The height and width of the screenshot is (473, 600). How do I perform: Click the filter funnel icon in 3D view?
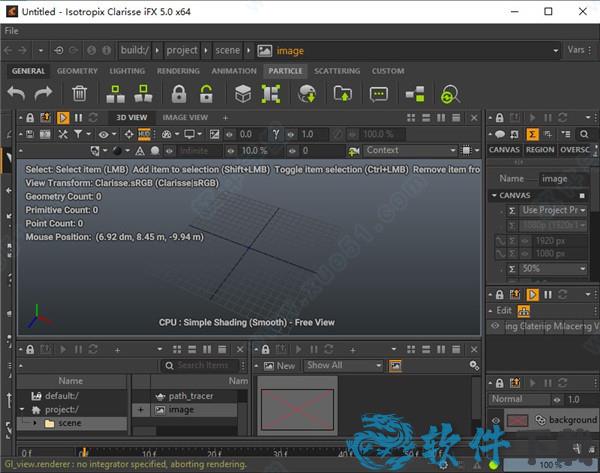[78, 134]
